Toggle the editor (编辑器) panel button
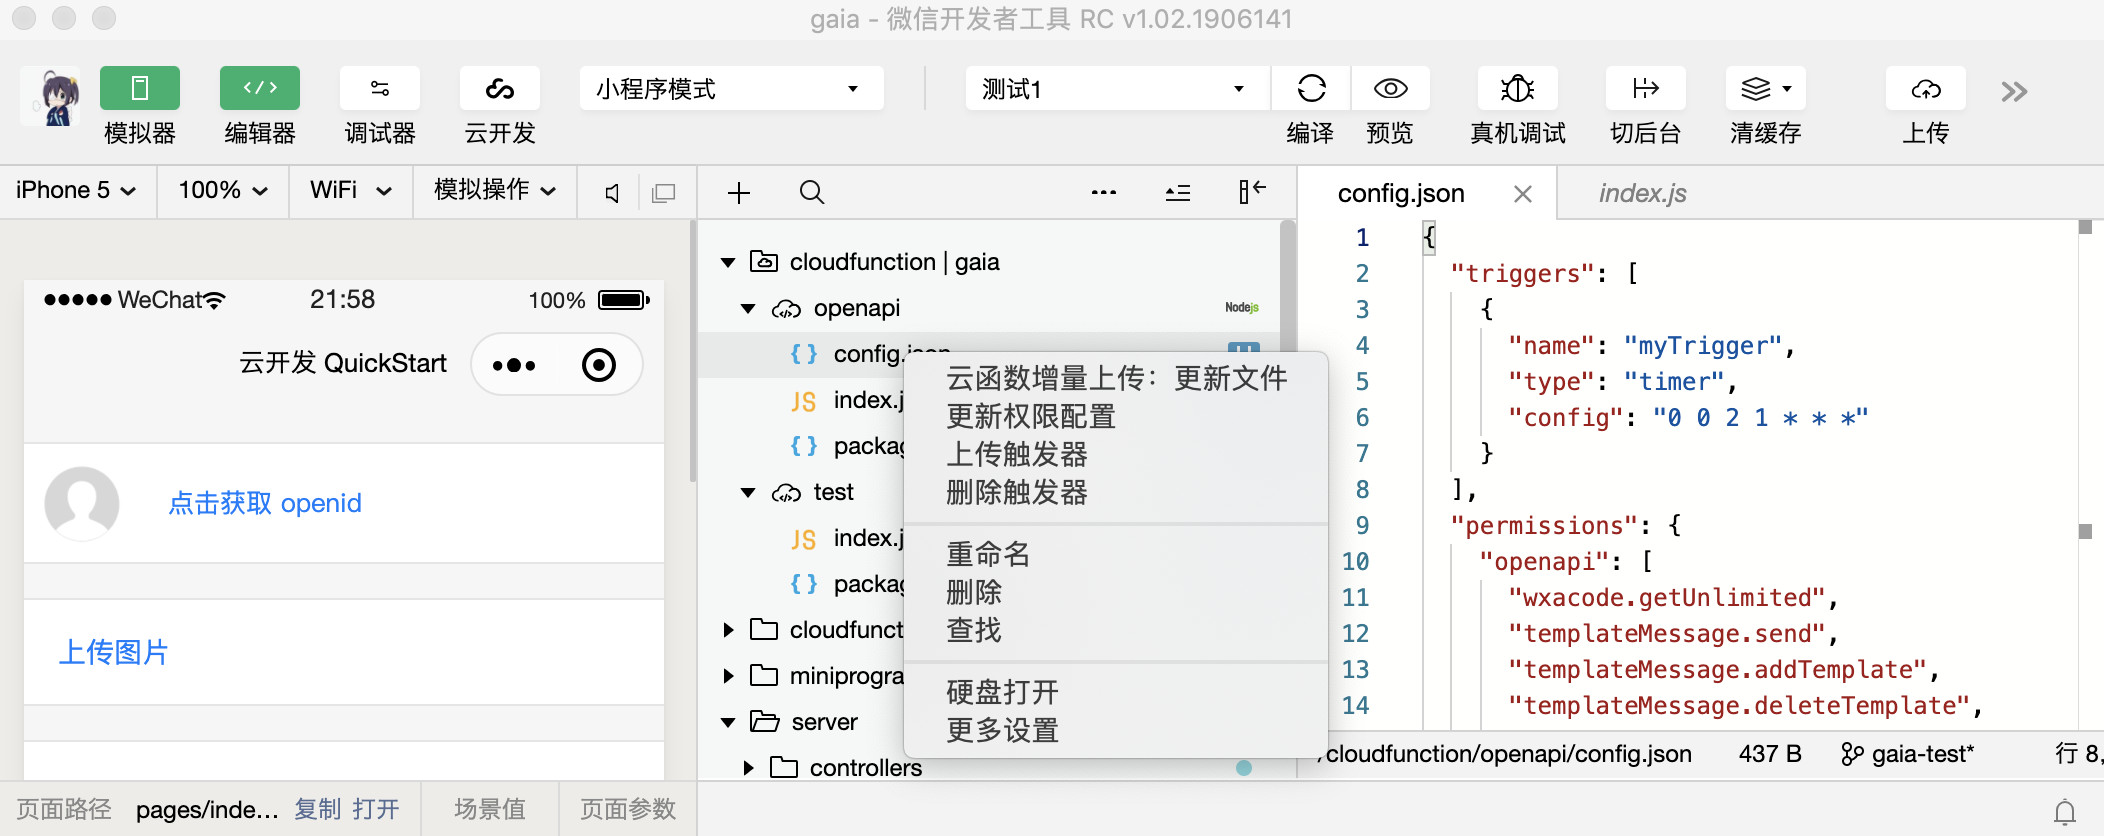 click(x=260, y=89)
